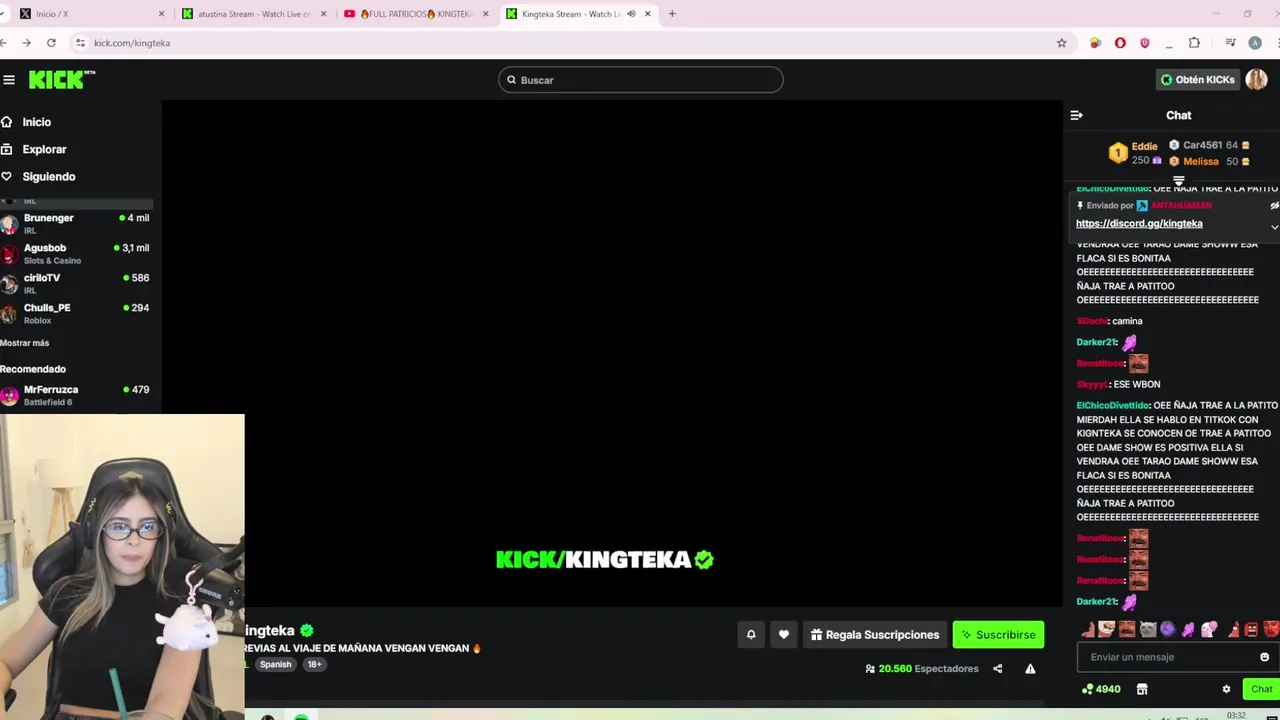
Task: Click SDach username in chat
Action: pyautogui.click(x=1091, y=321)
